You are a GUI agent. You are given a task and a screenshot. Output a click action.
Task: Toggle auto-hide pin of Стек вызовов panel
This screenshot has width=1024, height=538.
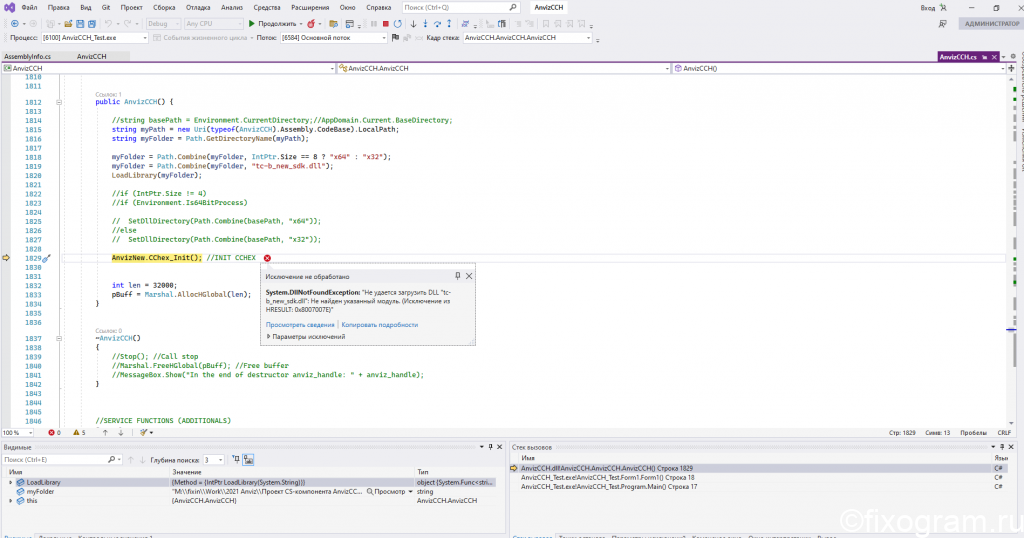[1002, 447]
